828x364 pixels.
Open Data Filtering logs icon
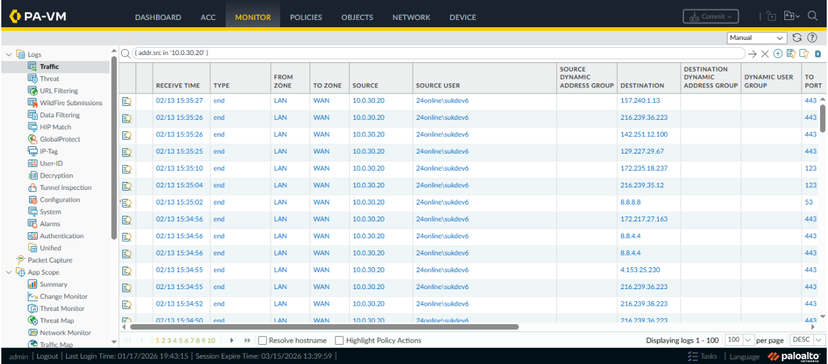pos(32,115)
